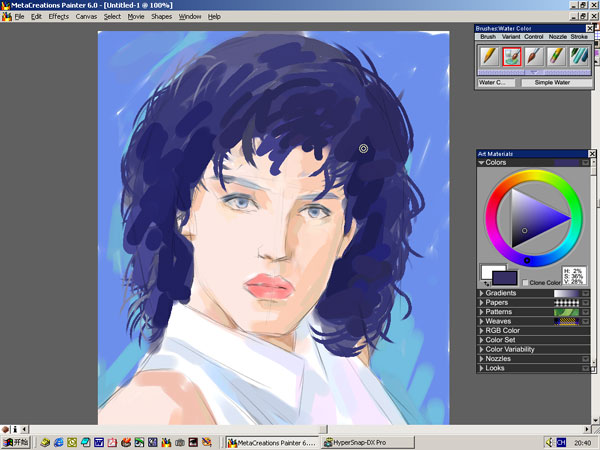Open the Papers dropdown arrow at row end
The width and height of the screenshot is (600, 450).
[x=585, y=303]
